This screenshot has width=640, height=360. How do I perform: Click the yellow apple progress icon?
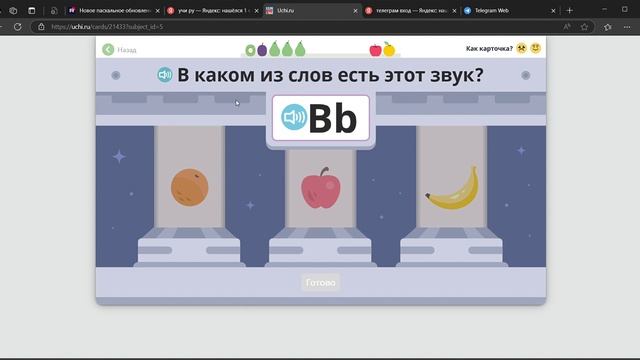coord(389,49)
